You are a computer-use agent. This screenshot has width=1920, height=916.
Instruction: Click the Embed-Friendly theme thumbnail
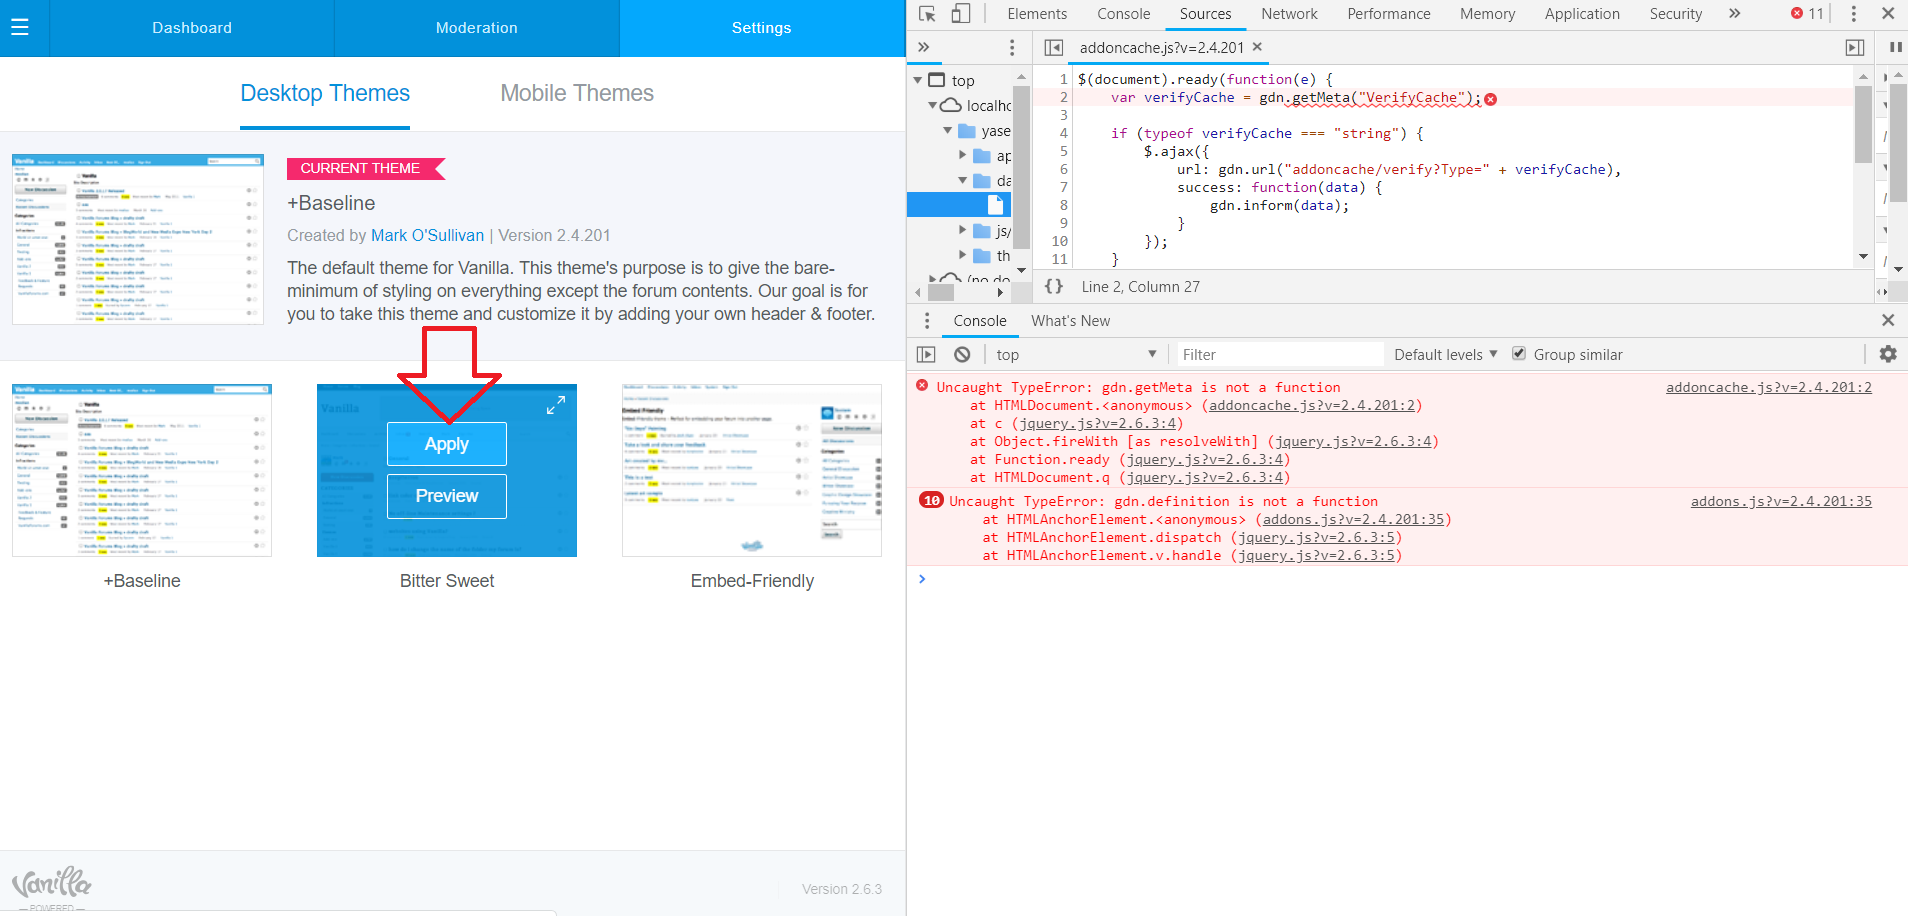coord(752,470)
